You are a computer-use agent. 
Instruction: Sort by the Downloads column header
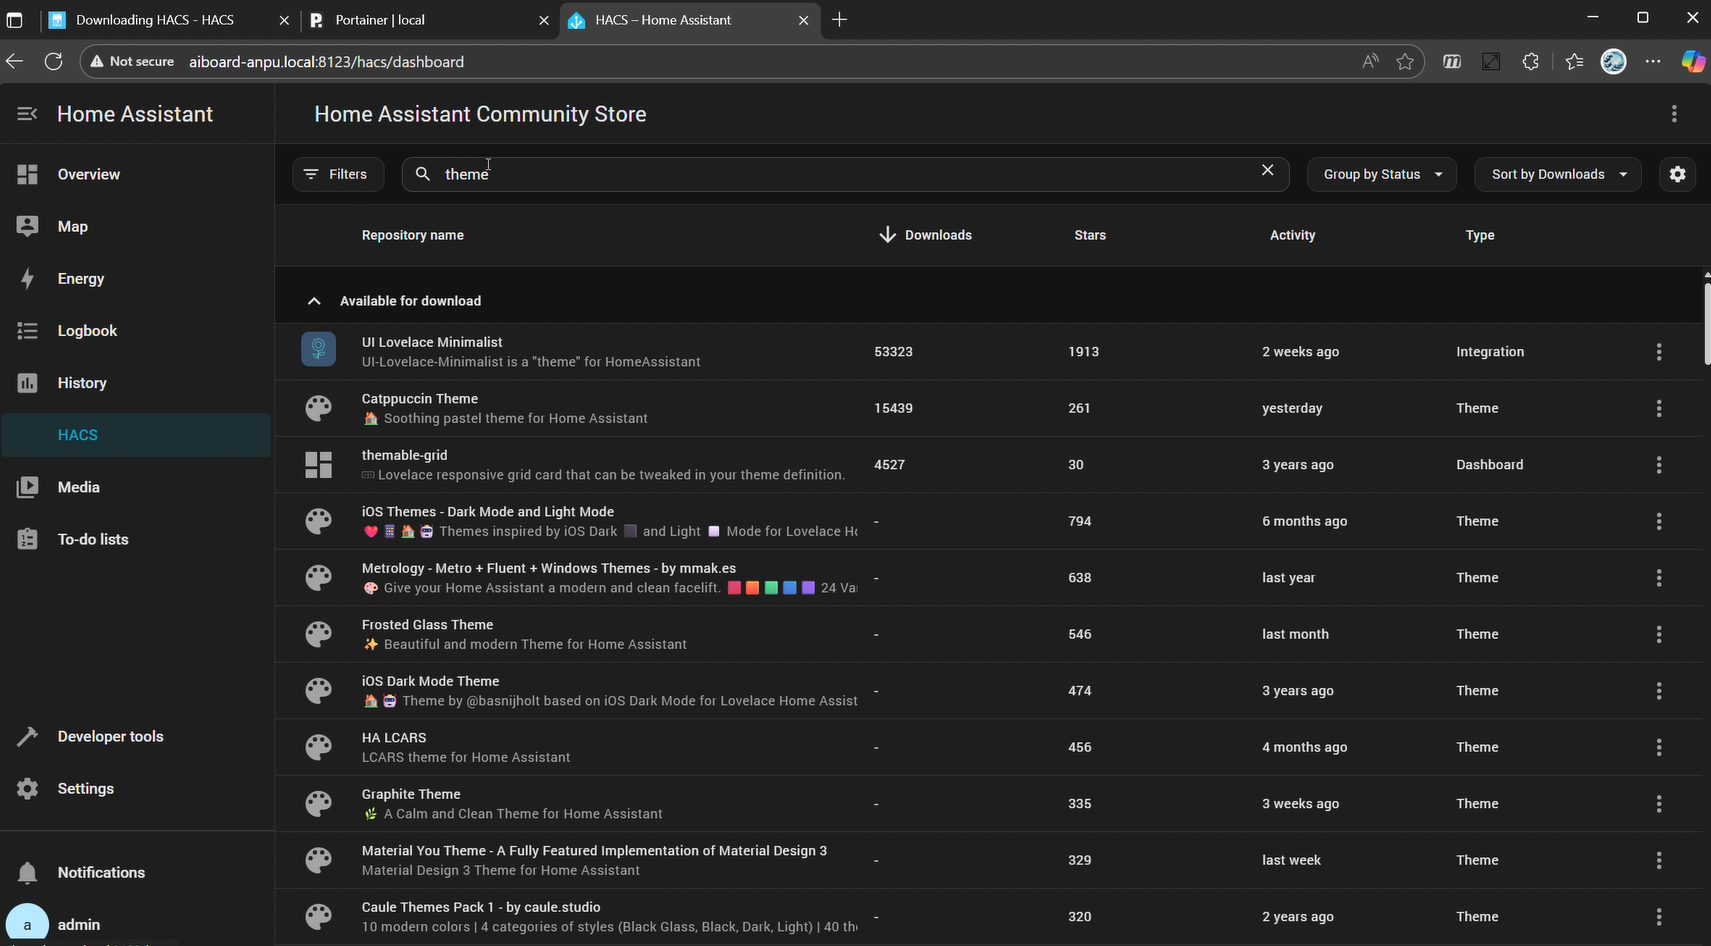coord(937,235)
